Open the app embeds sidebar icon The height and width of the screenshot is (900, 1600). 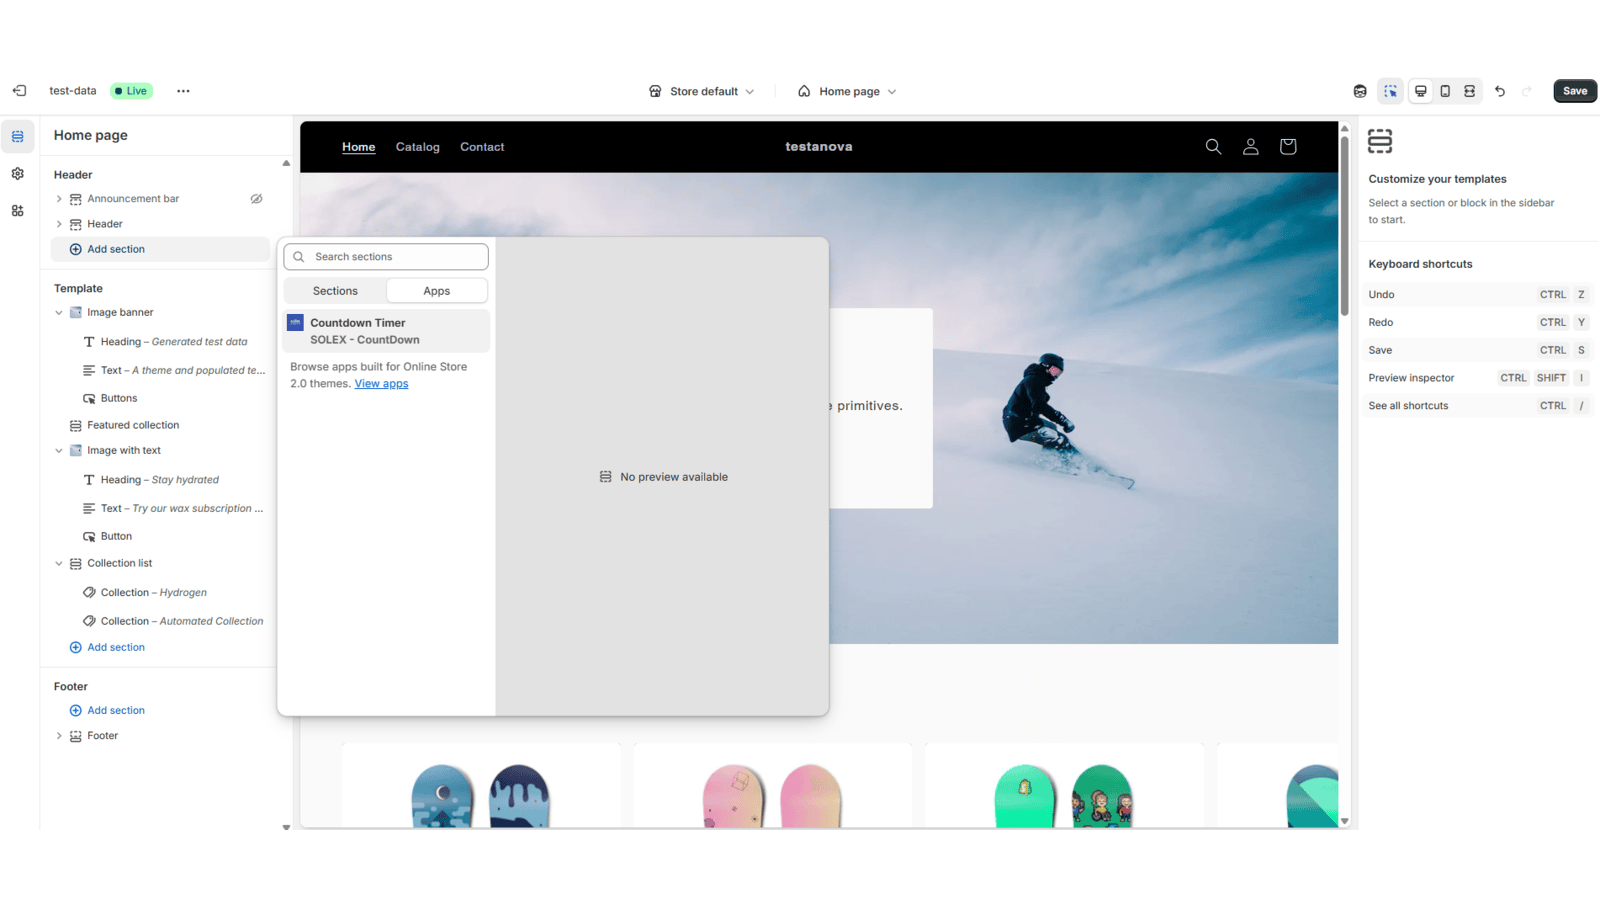tap(18, 211)
